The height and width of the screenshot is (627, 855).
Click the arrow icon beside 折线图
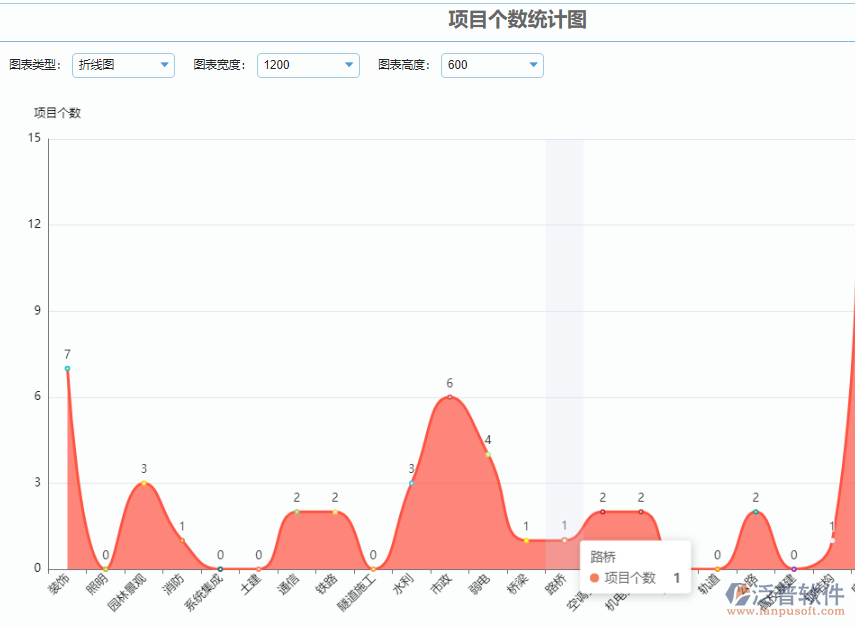(165, 65)
